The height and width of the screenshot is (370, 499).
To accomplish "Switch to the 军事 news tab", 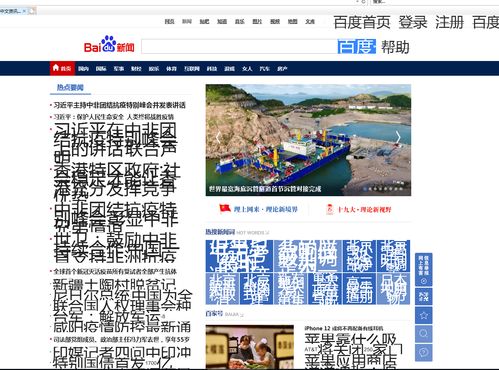I will tap(119, 69).
